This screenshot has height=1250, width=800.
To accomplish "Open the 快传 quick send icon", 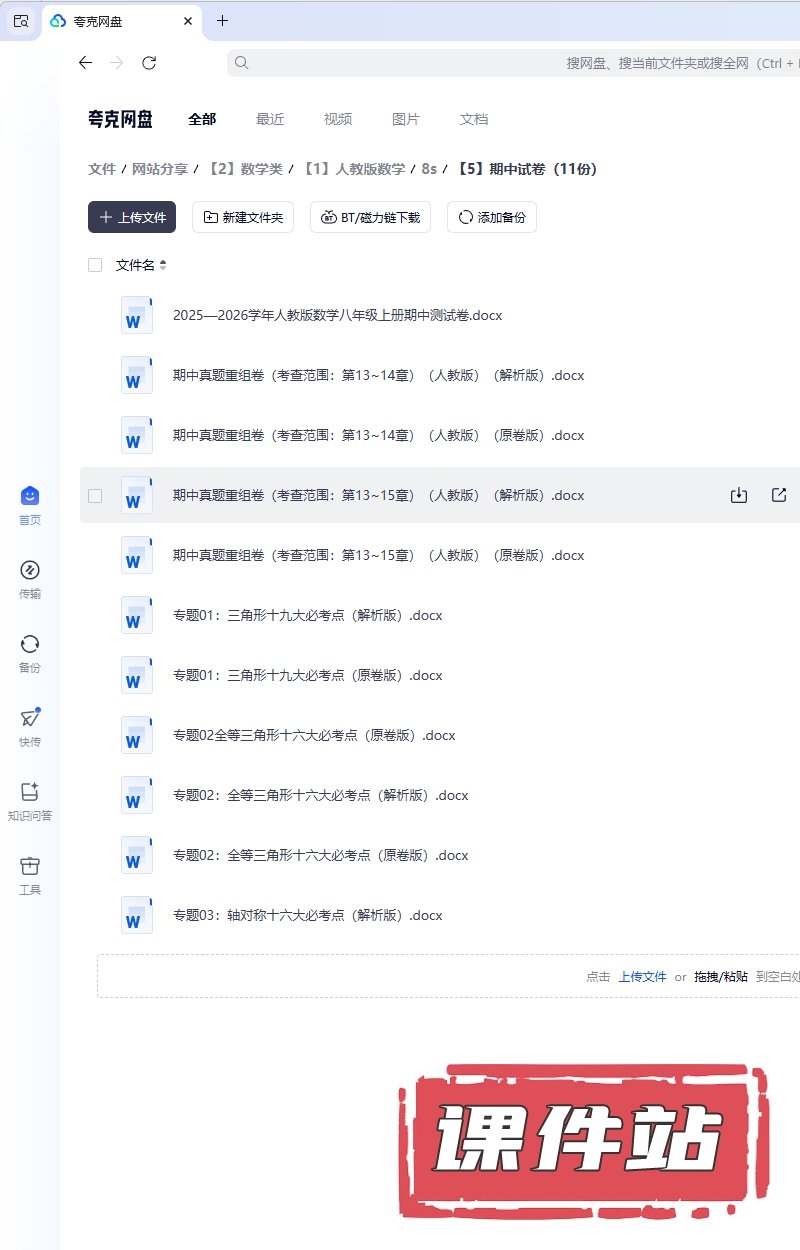I will click(30, 718).
